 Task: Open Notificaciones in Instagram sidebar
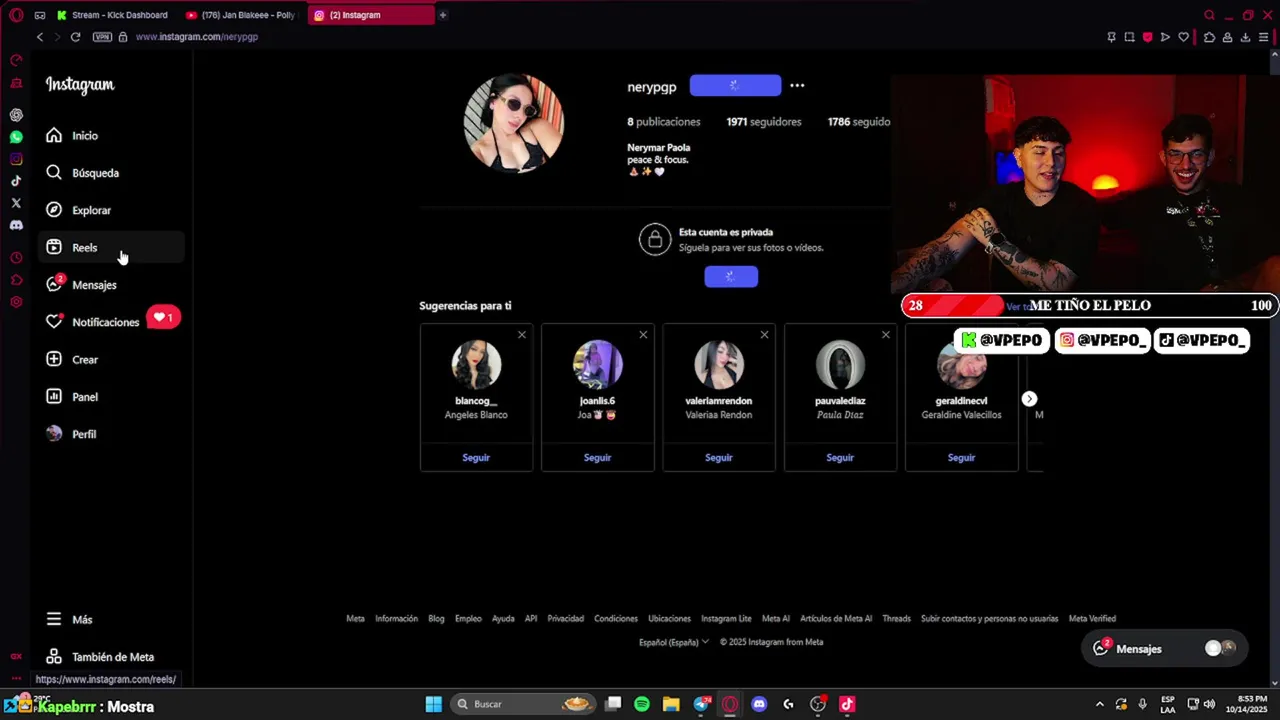coord(111,322)
